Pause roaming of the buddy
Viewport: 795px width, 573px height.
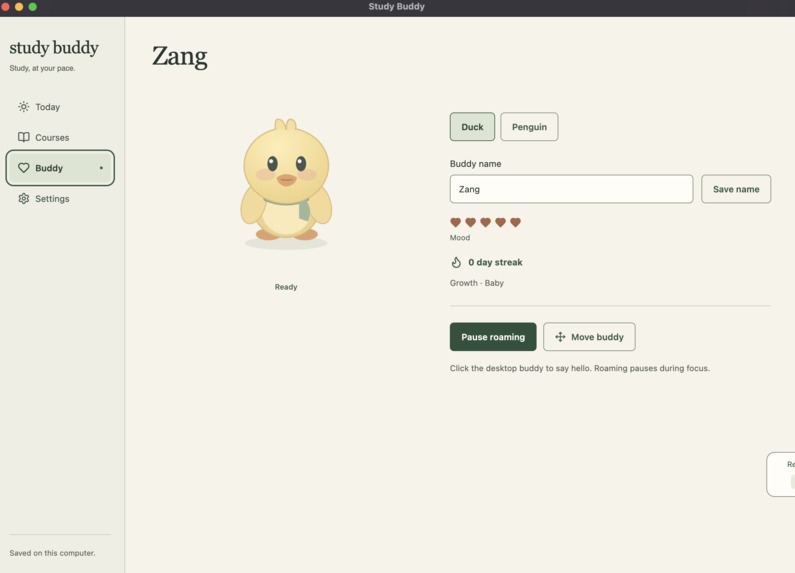click(493, 337)
